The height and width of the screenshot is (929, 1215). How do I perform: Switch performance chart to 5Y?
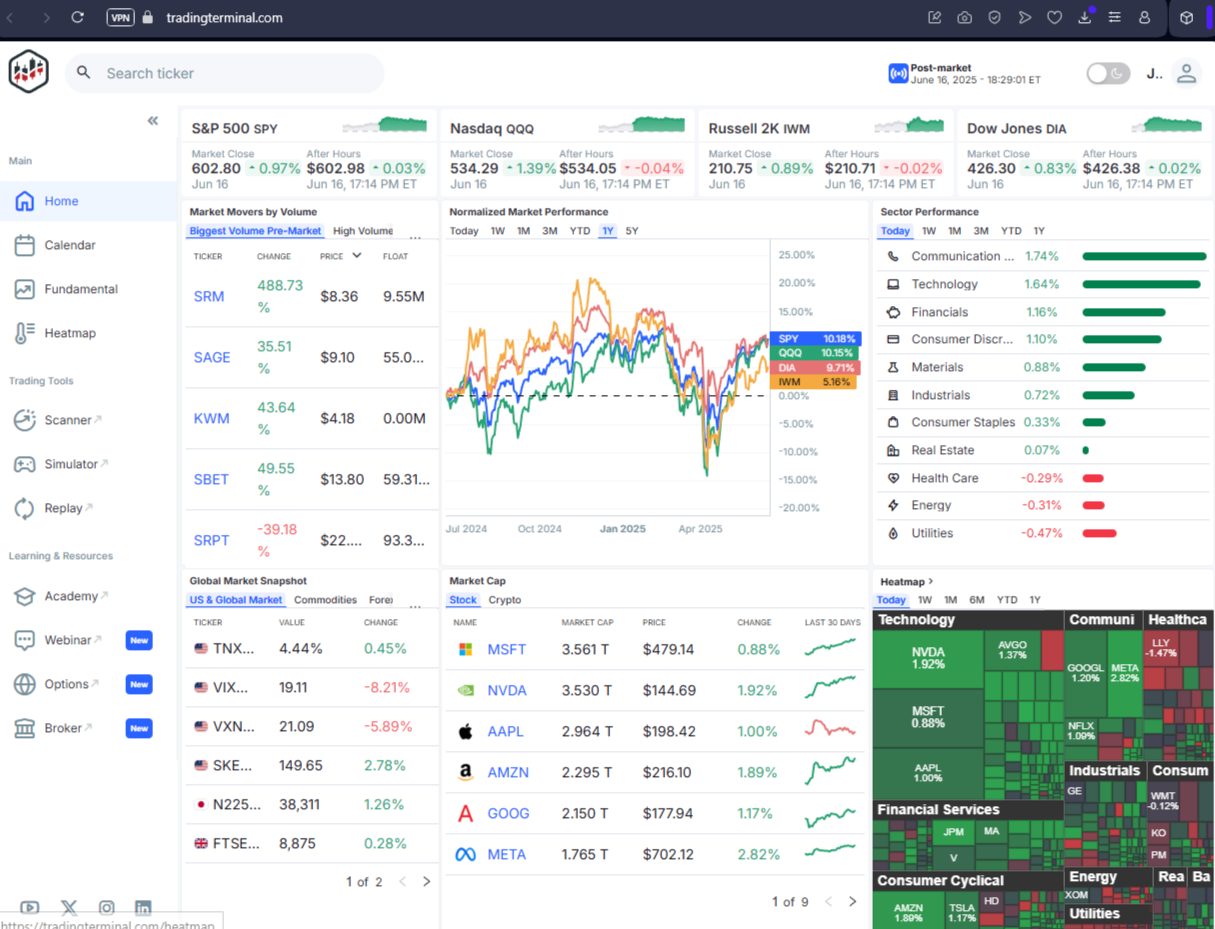click(x=632, y=231)
